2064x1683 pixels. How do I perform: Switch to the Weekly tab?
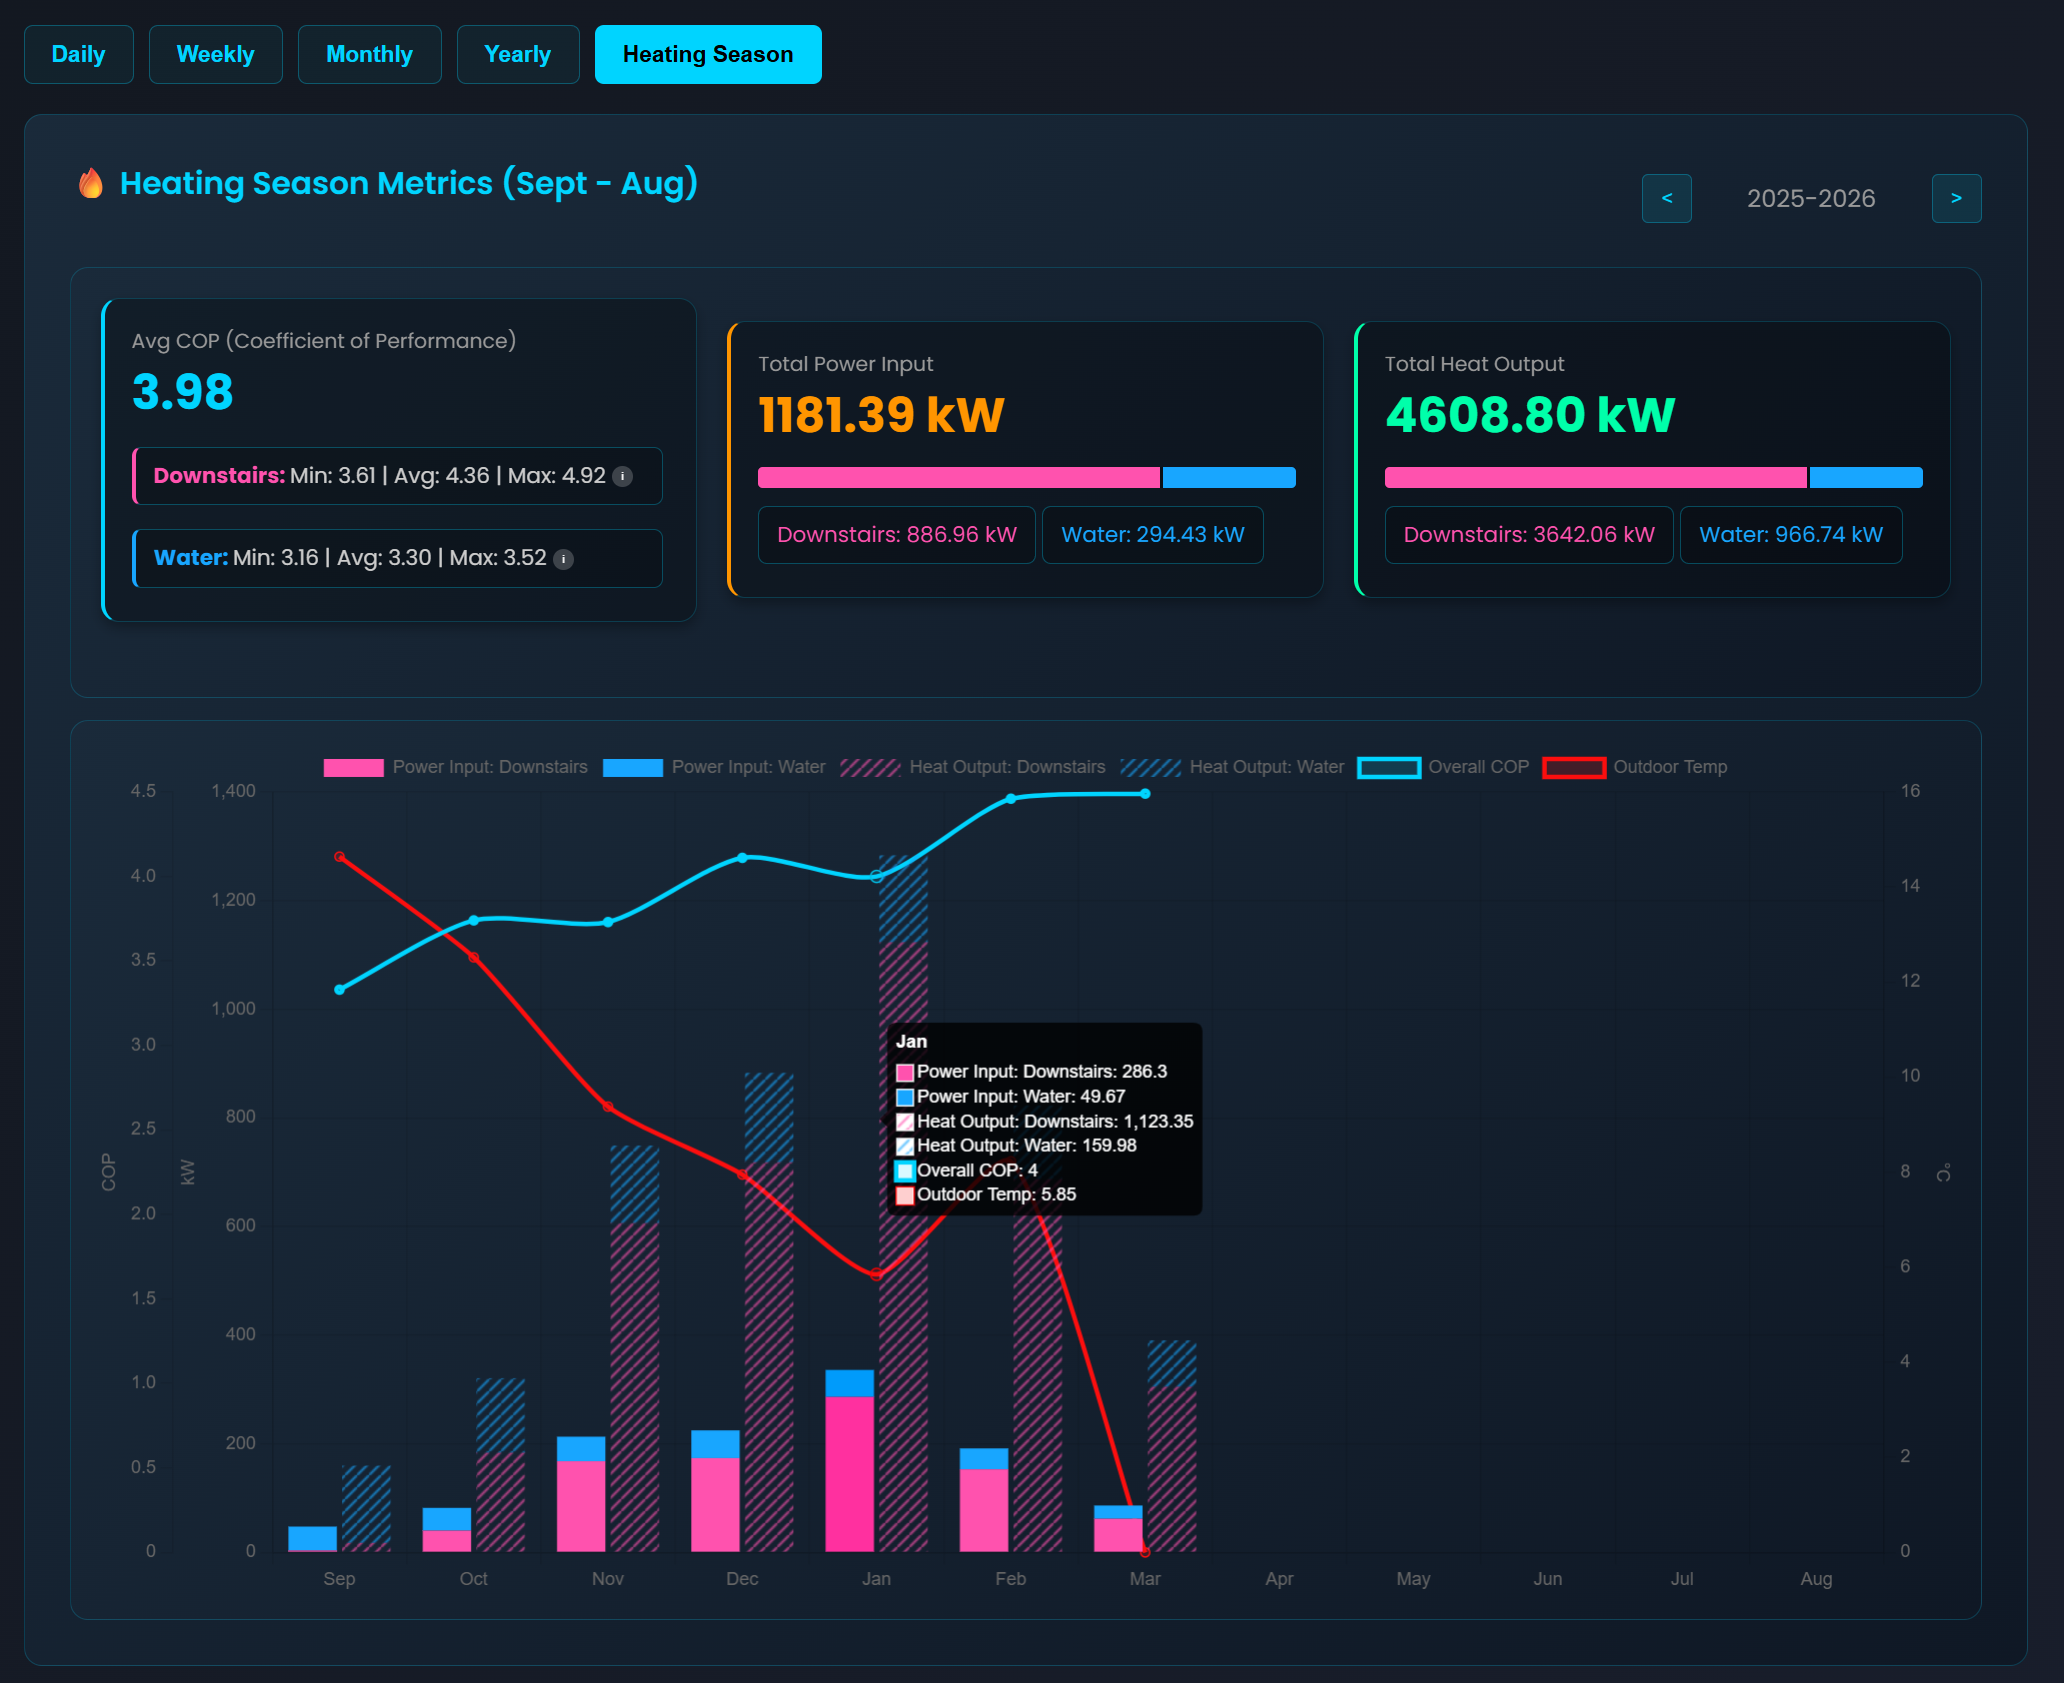pos(215,54)
